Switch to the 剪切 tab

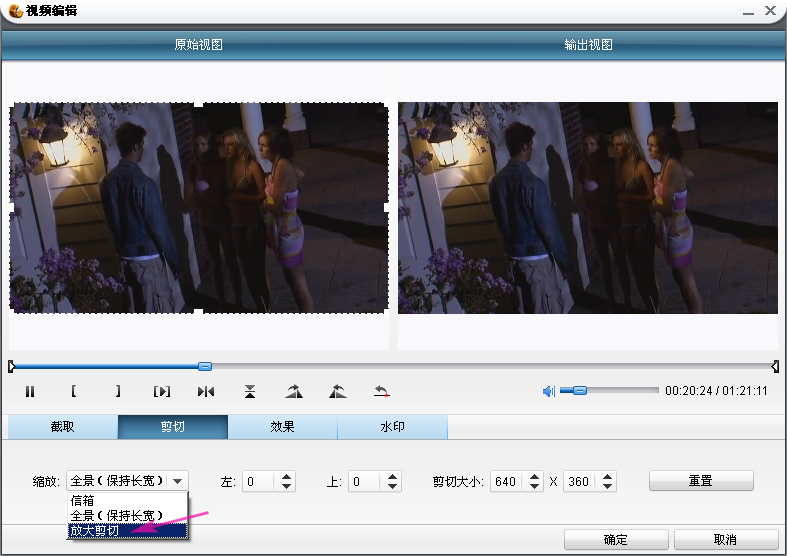point(173,427)
